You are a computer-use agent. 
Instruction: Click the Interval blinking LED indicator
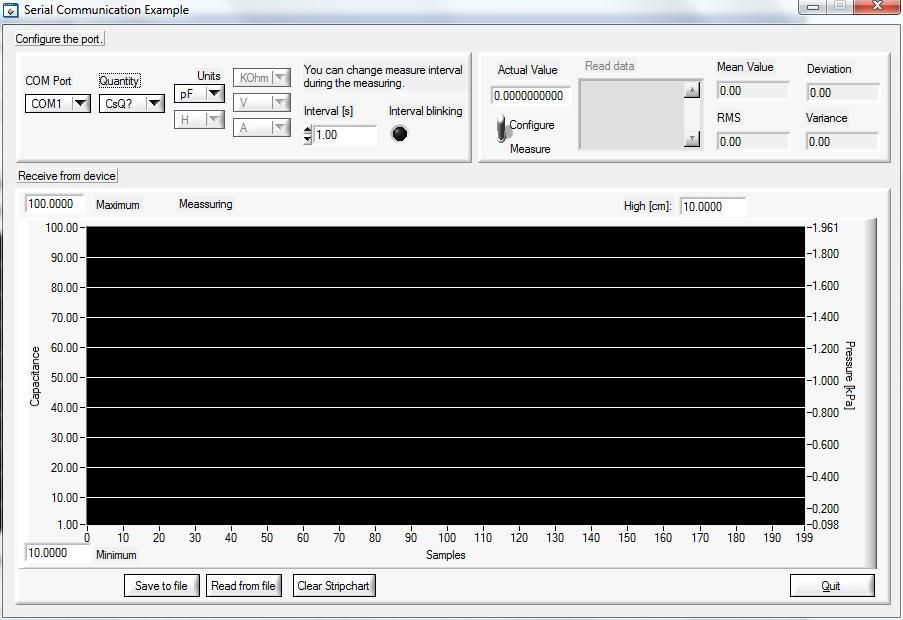(399, 134)
